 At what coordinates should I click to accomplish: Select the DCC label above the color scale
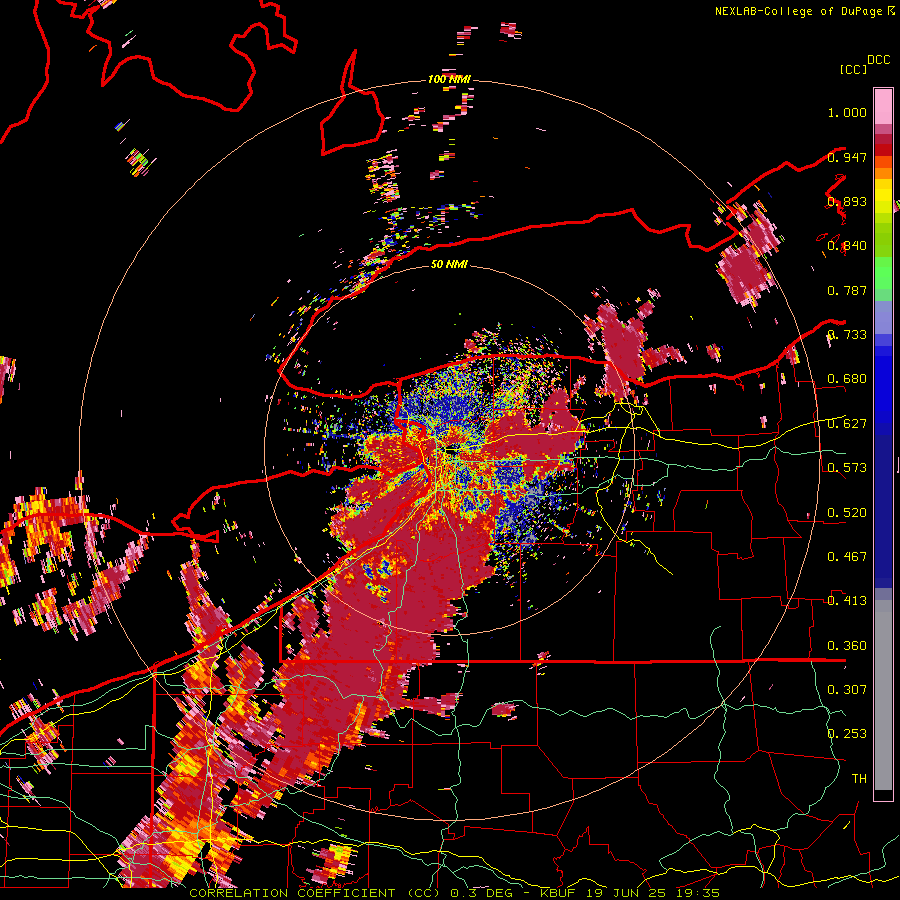[x=878, y=60]
